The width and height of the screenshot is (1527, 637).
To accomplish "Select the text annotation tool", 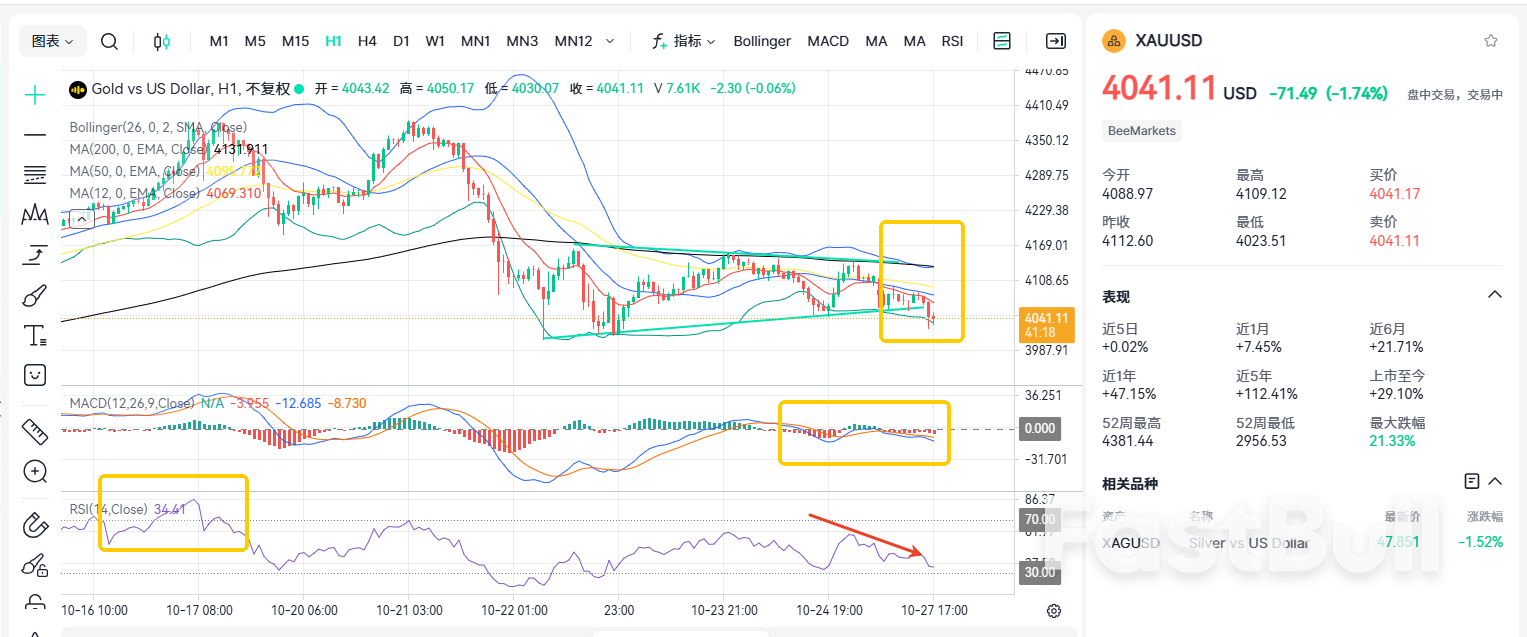I will (34, 334).
